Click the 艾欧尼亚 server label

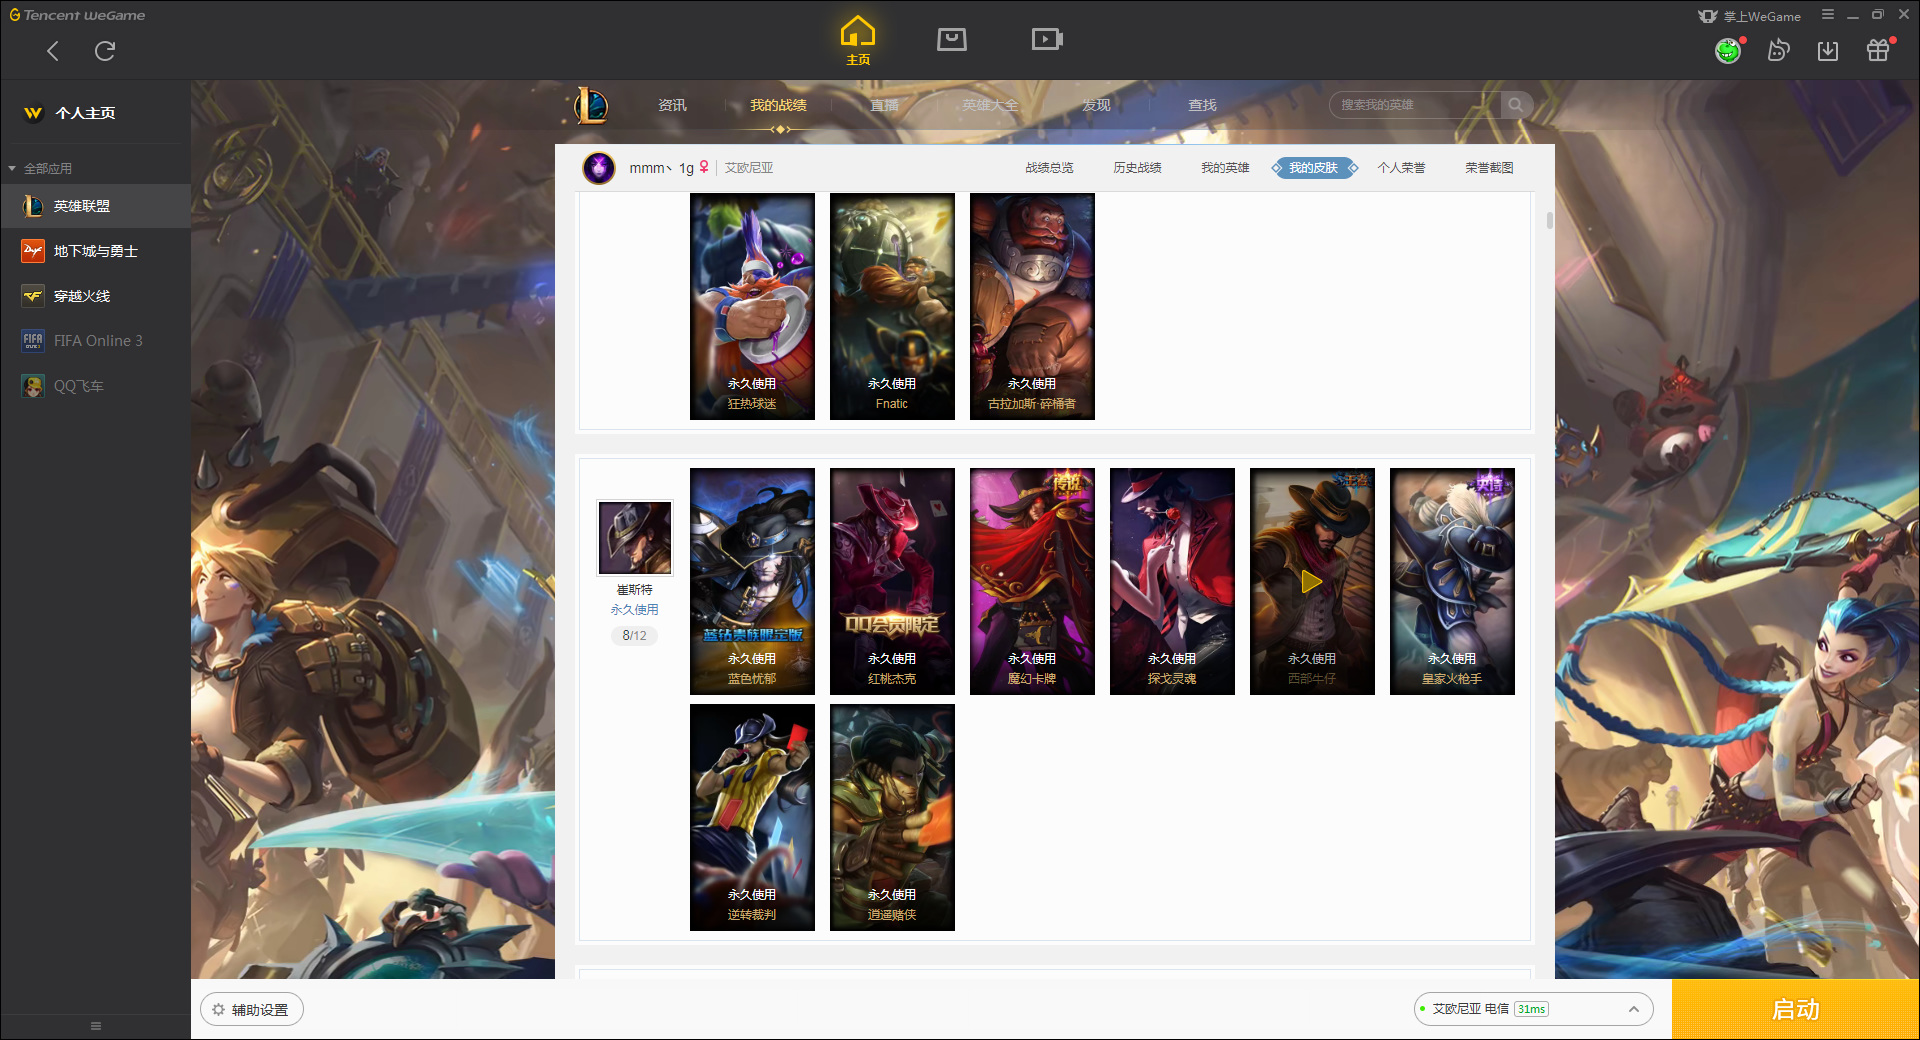[749, 168]
